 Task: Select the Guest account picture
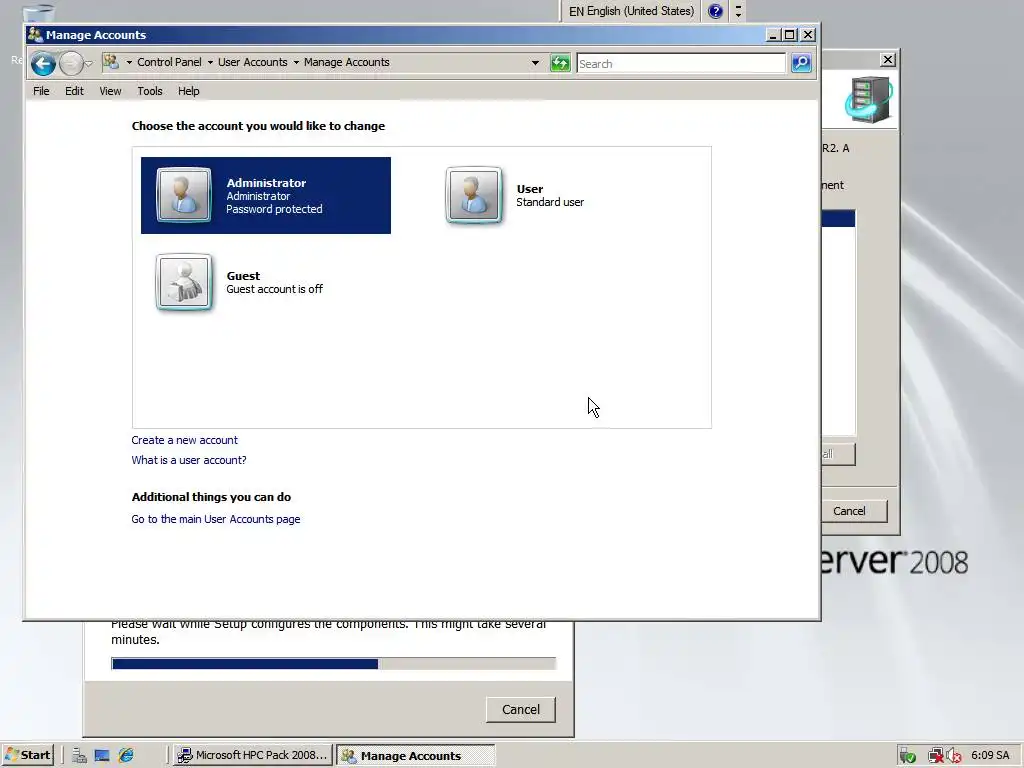pos(184,281)
